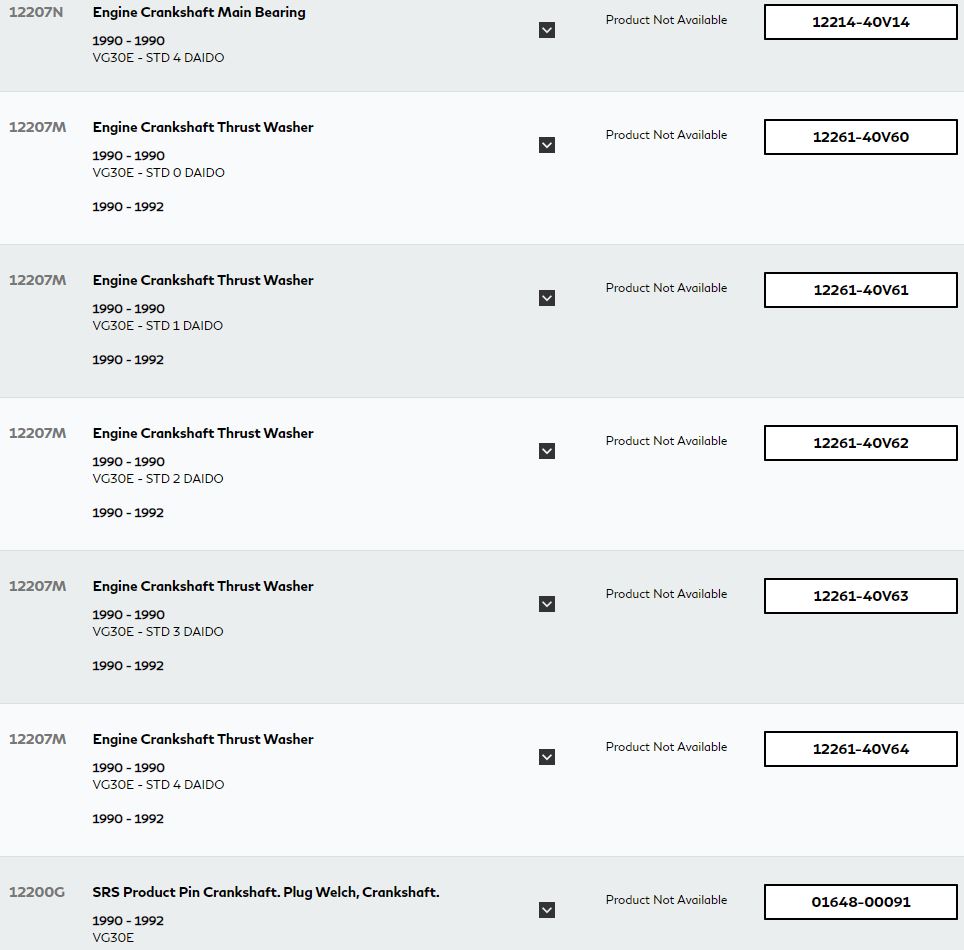Click Product Not Available beside 12261-40V60

coord(666,135)
